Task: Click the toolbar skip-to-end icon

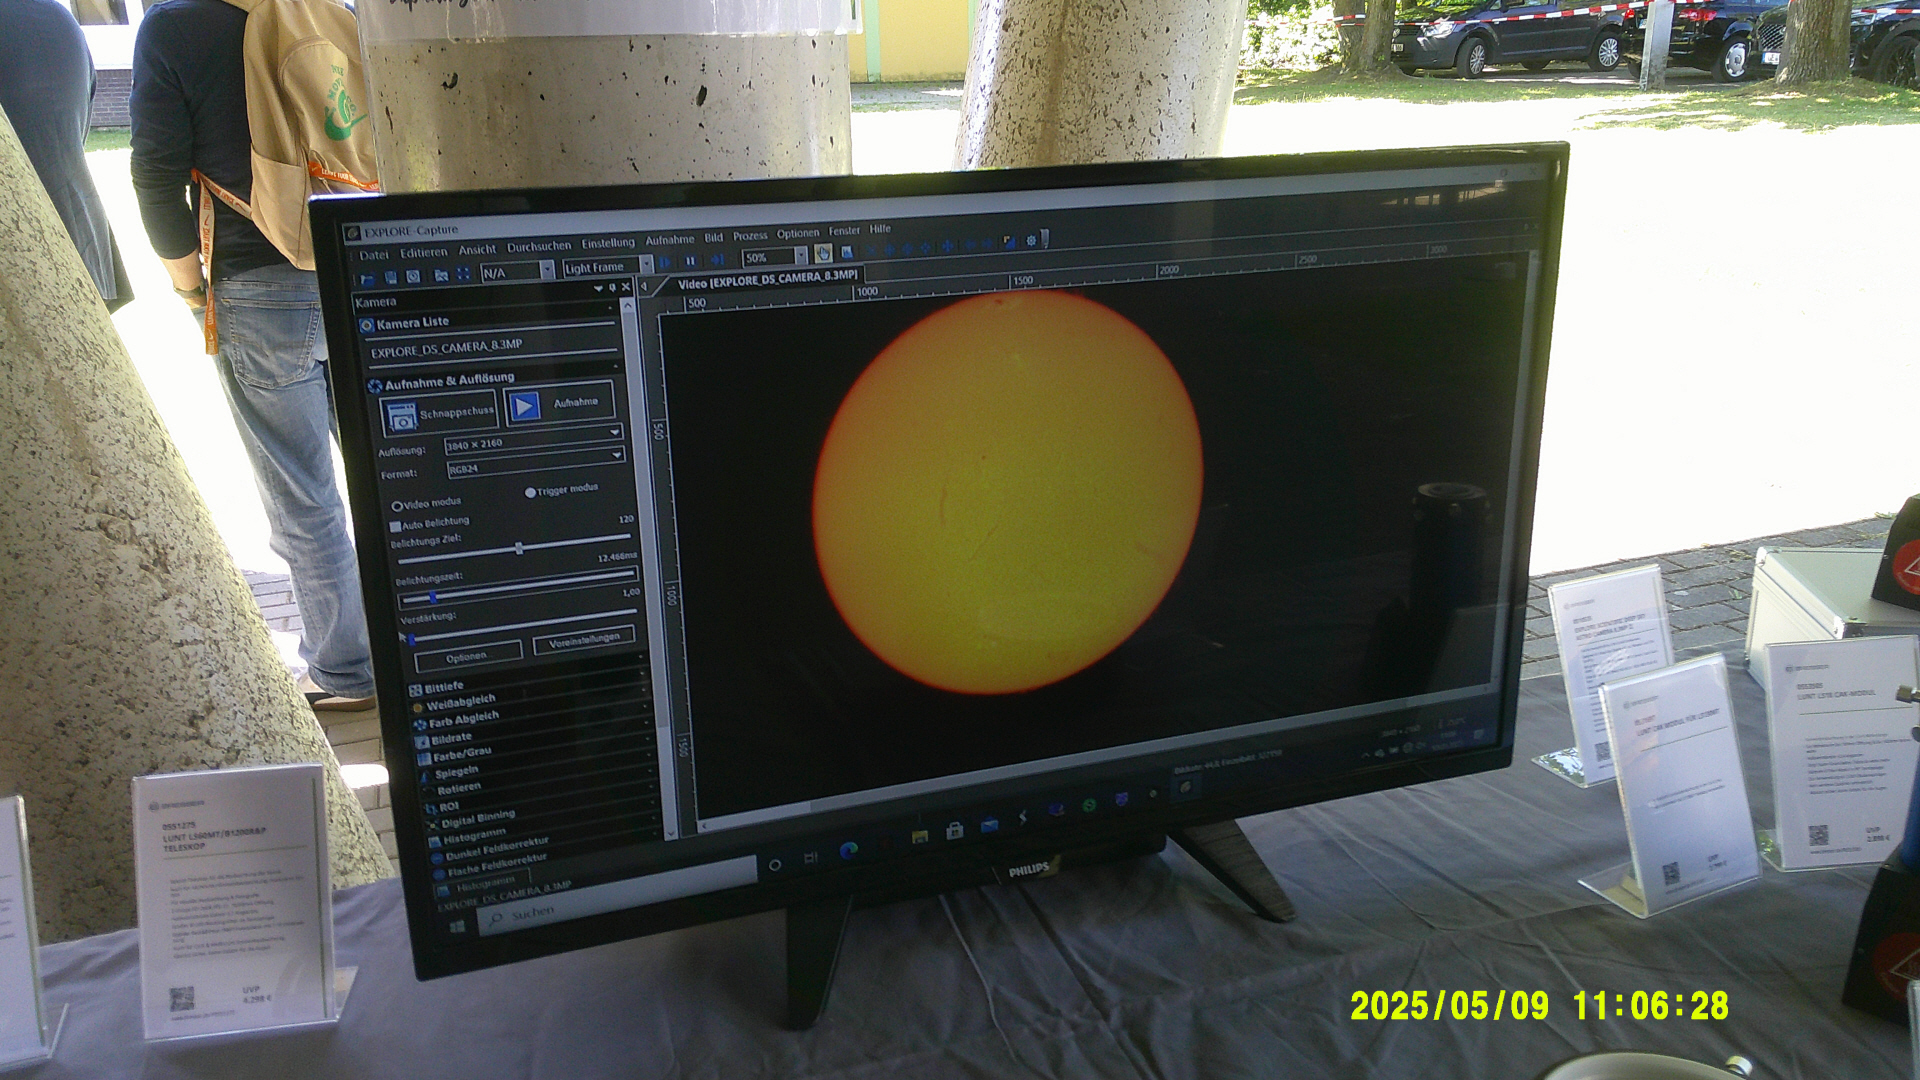Action: [x=716, y=259]
